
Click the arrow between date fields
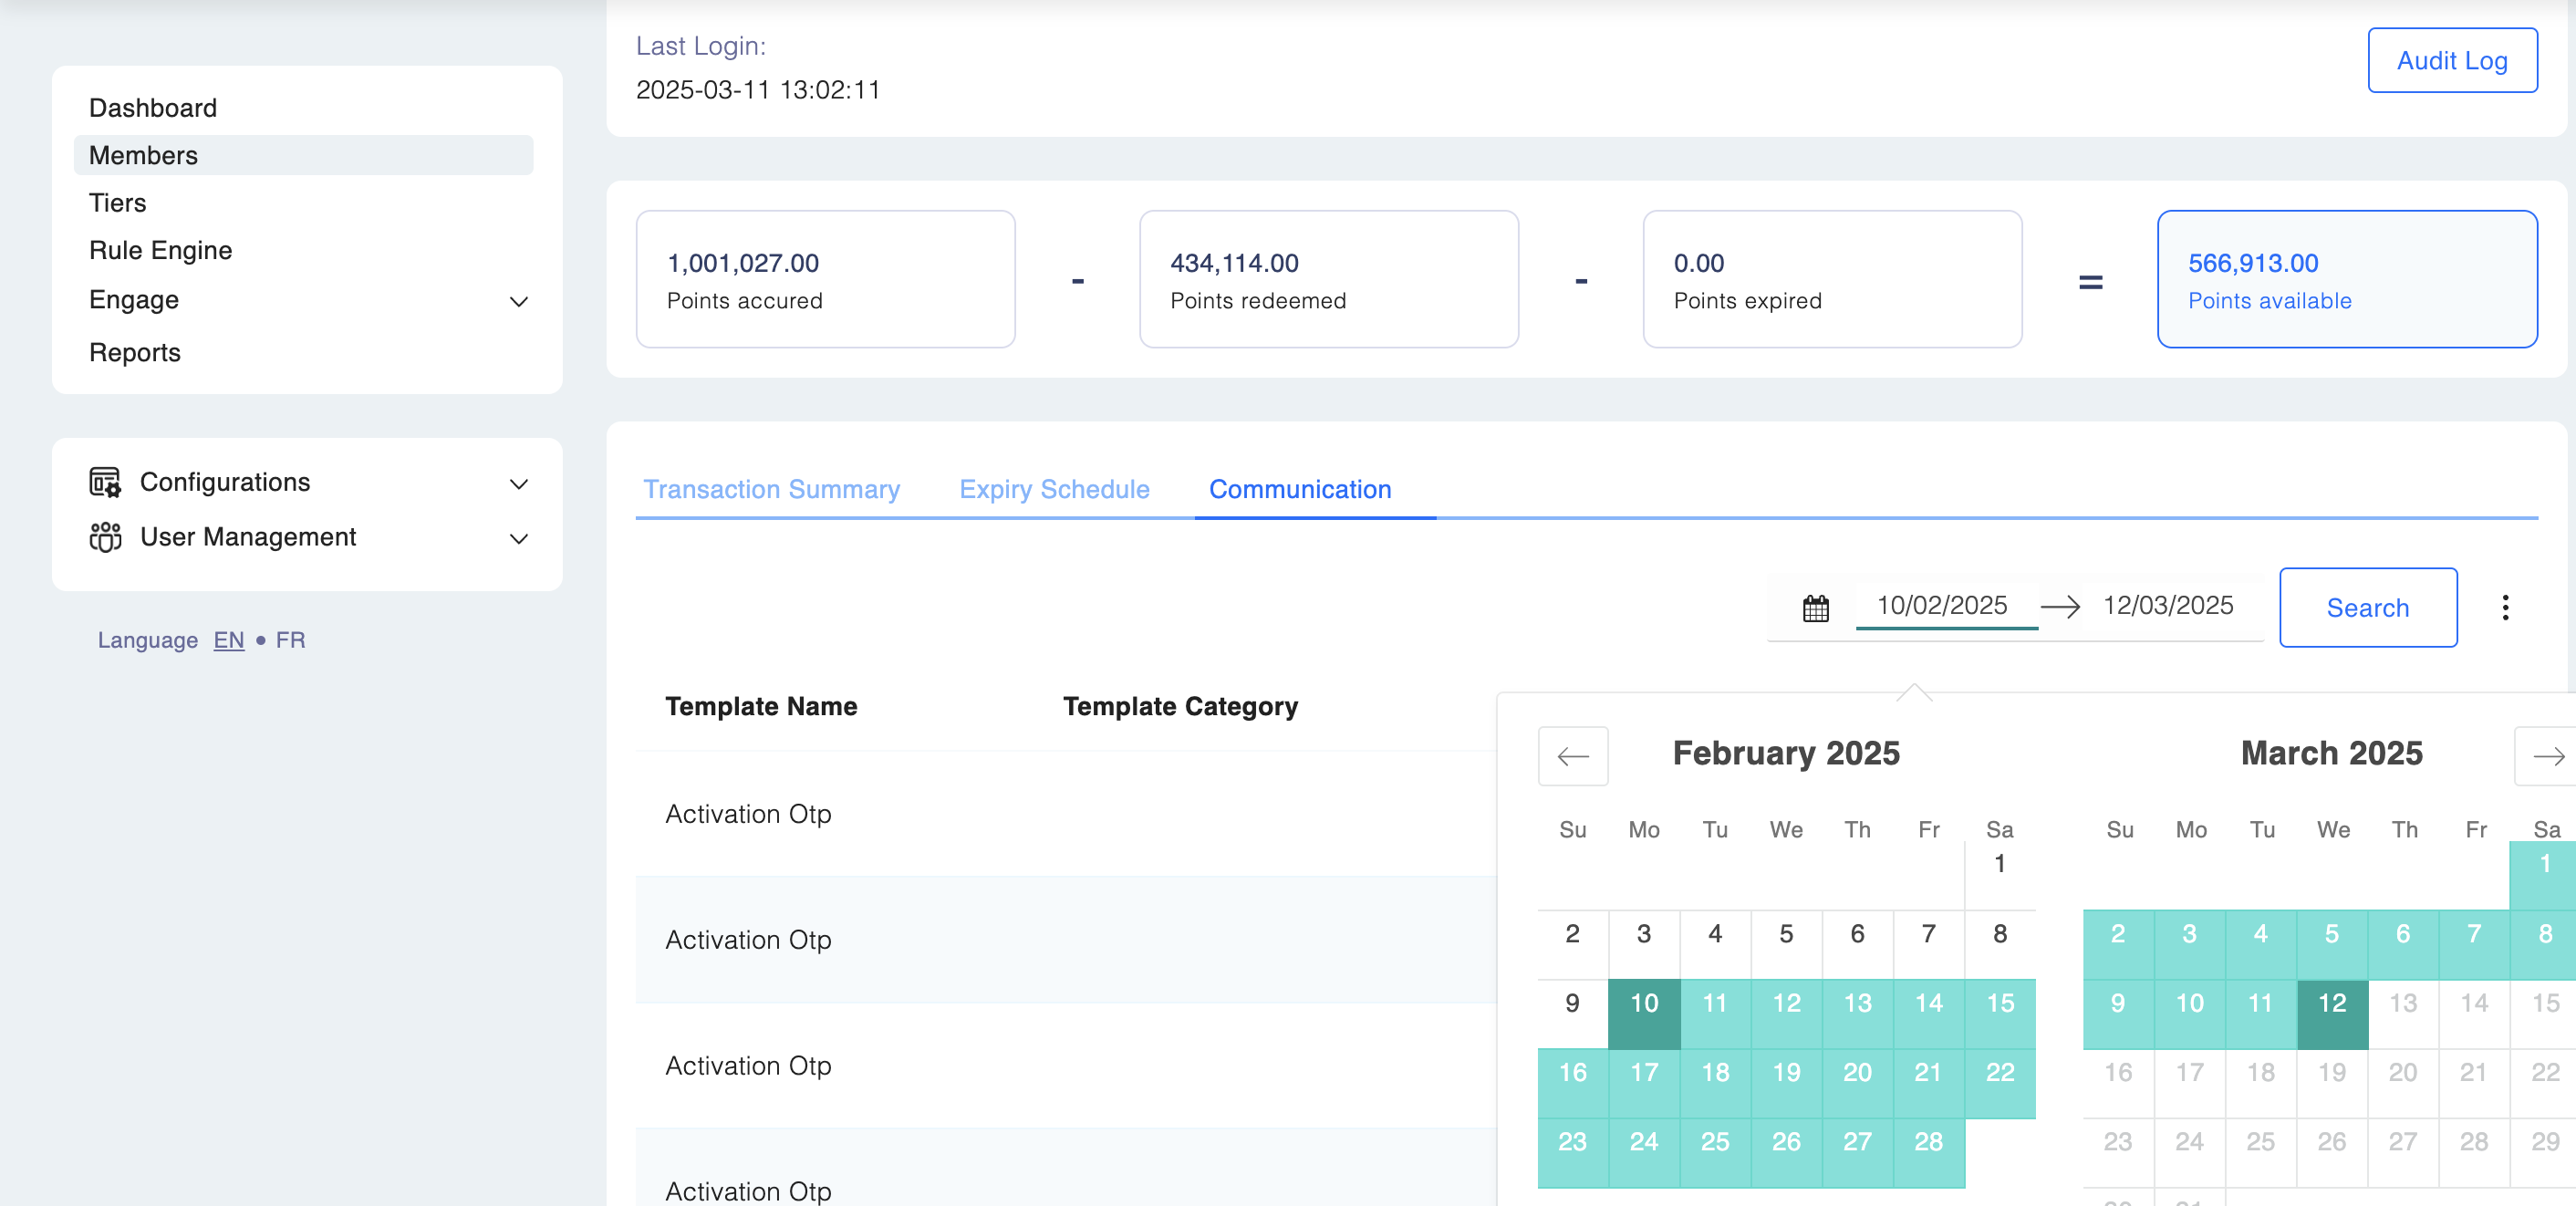[x=2059, y=606]
